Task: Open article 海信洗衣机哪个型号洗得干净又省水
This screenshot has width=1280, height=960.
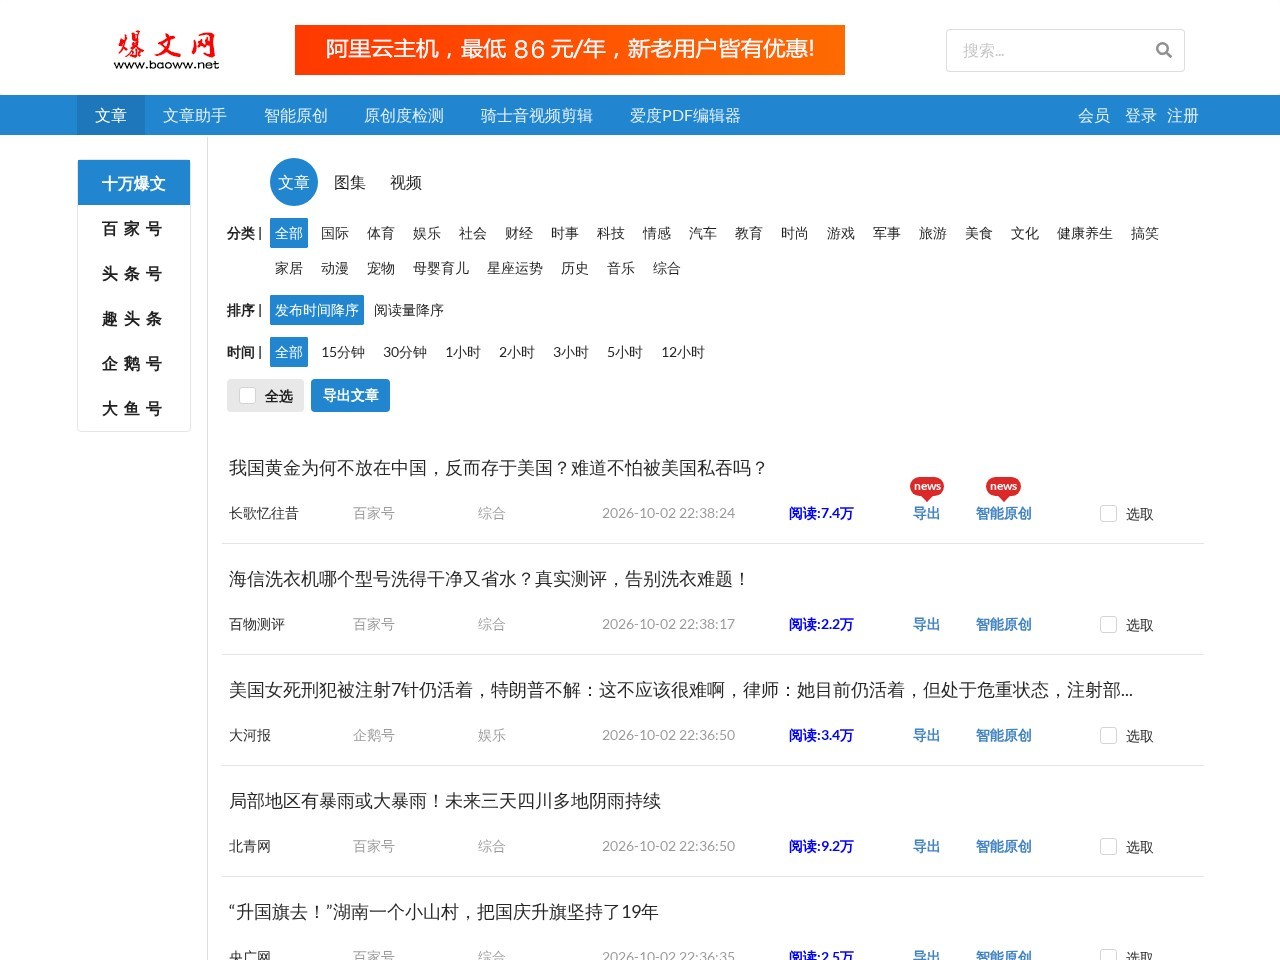Action: pos(489,579)
